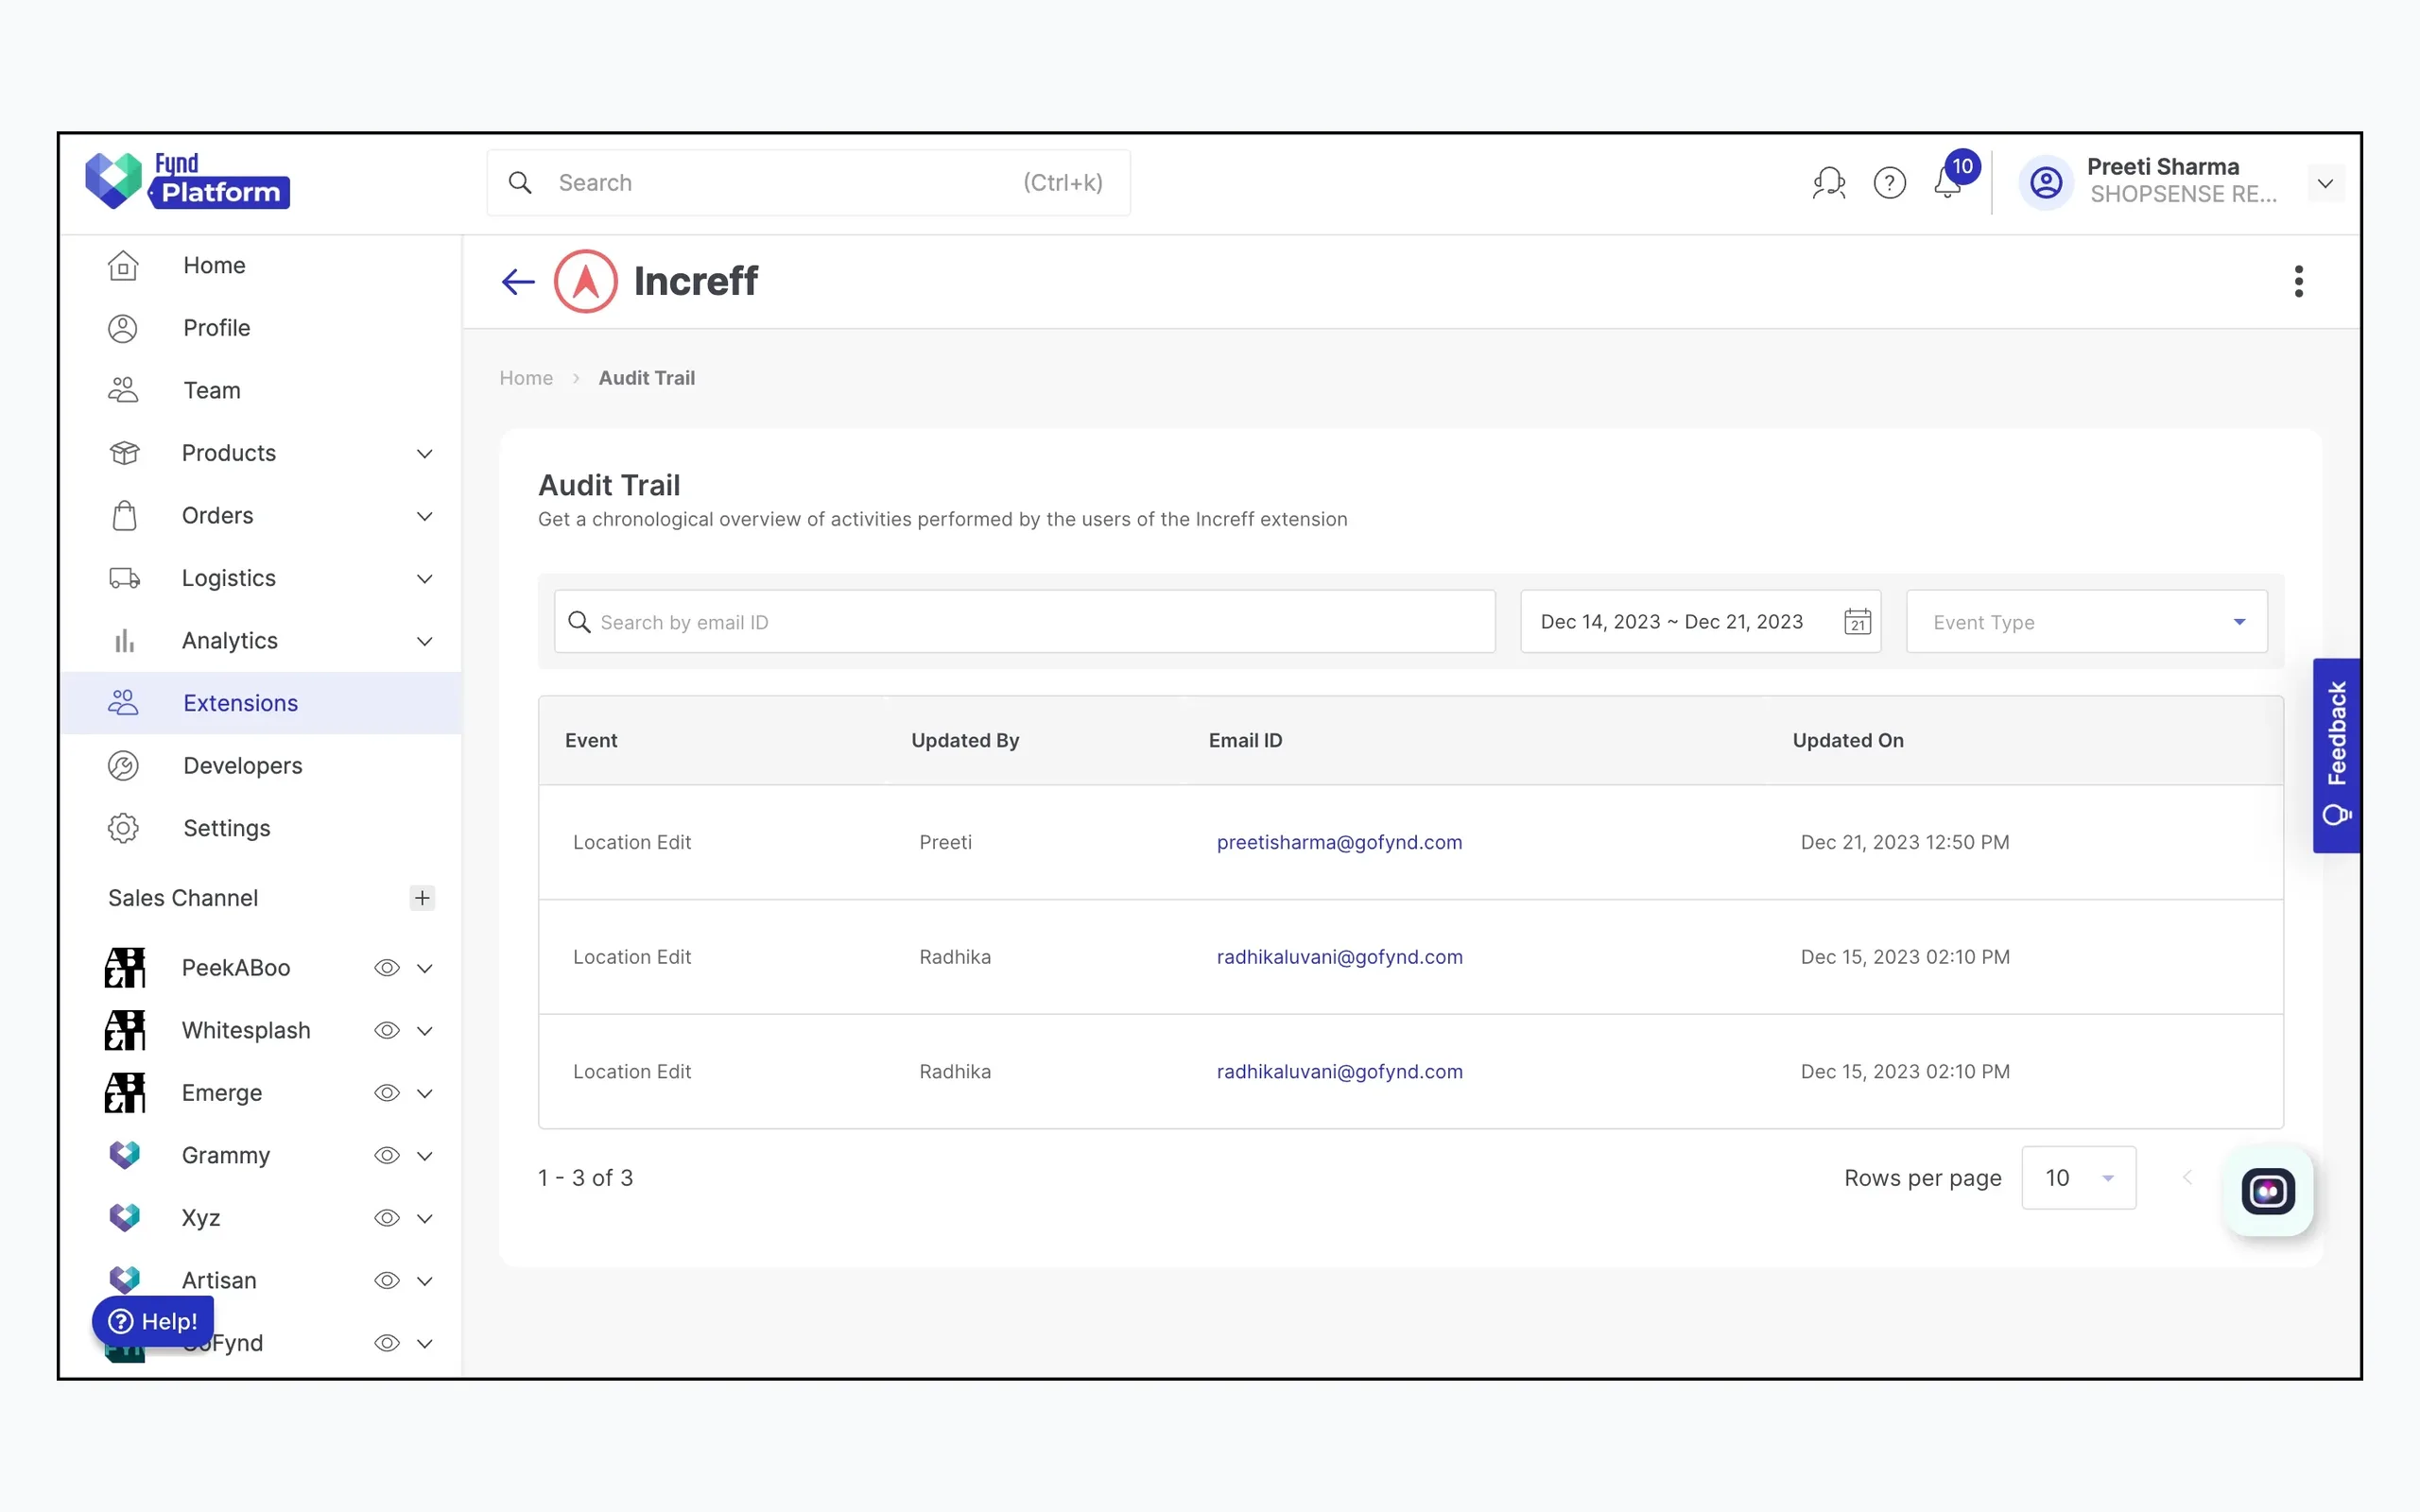Click the Home house icon in the sidebar
The image size is (2420, 1512).
pyautogui.click(x=123, y=266)
